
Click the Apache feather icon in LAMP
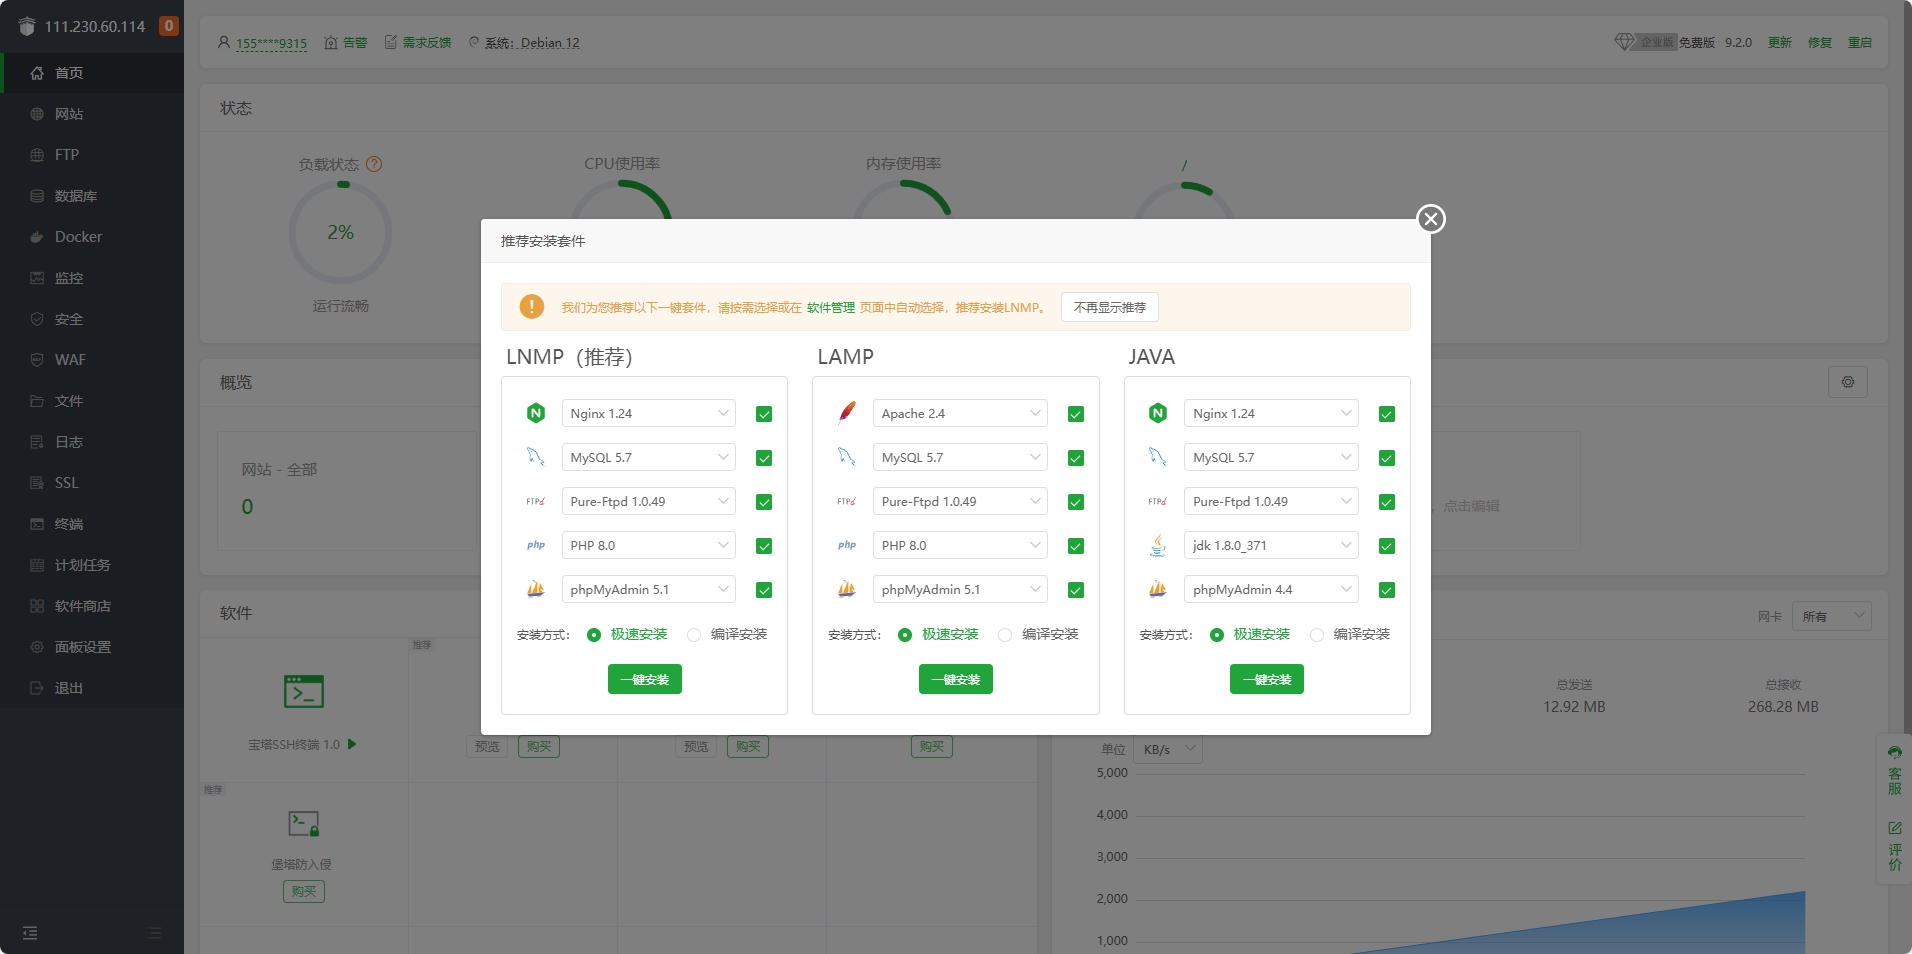(x=847, y=413)
